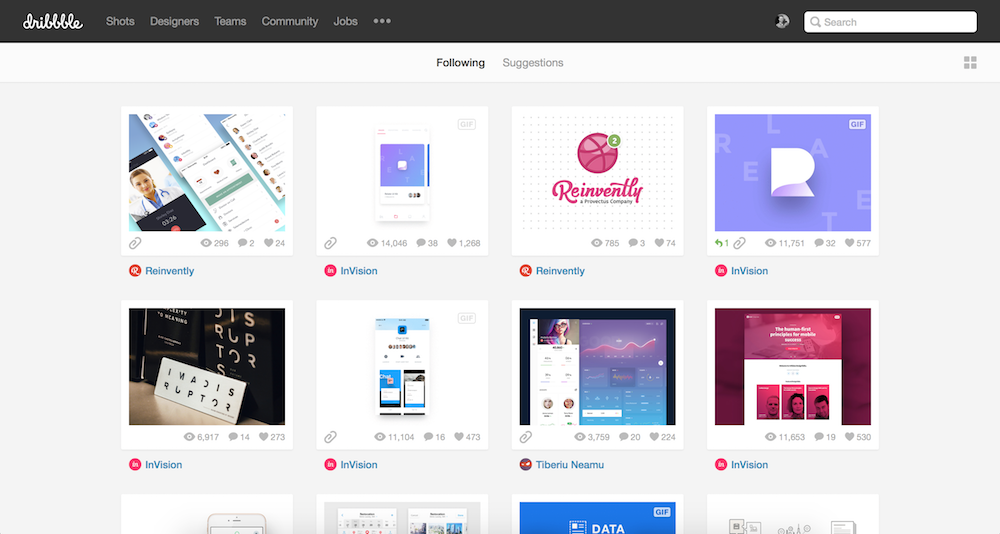Click the green rebound arrow icon
Viewport: 1000px width, 534px height.
coord(721,243)
